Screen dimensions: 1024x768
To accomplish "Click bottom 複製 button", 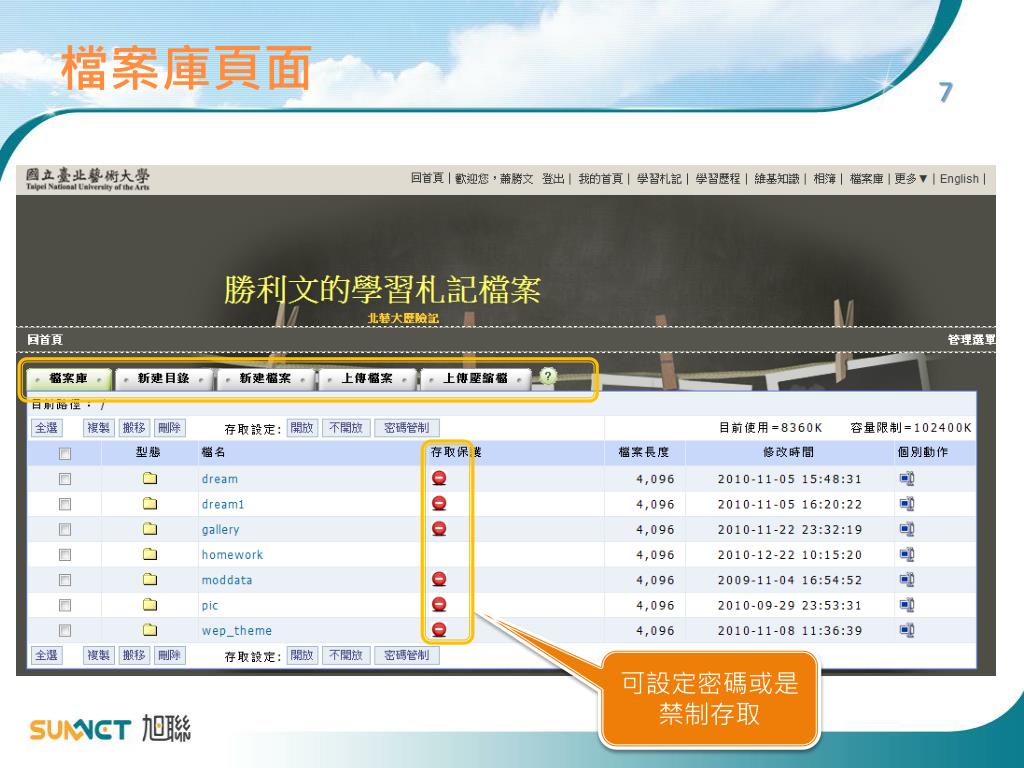I will point(99,655).
